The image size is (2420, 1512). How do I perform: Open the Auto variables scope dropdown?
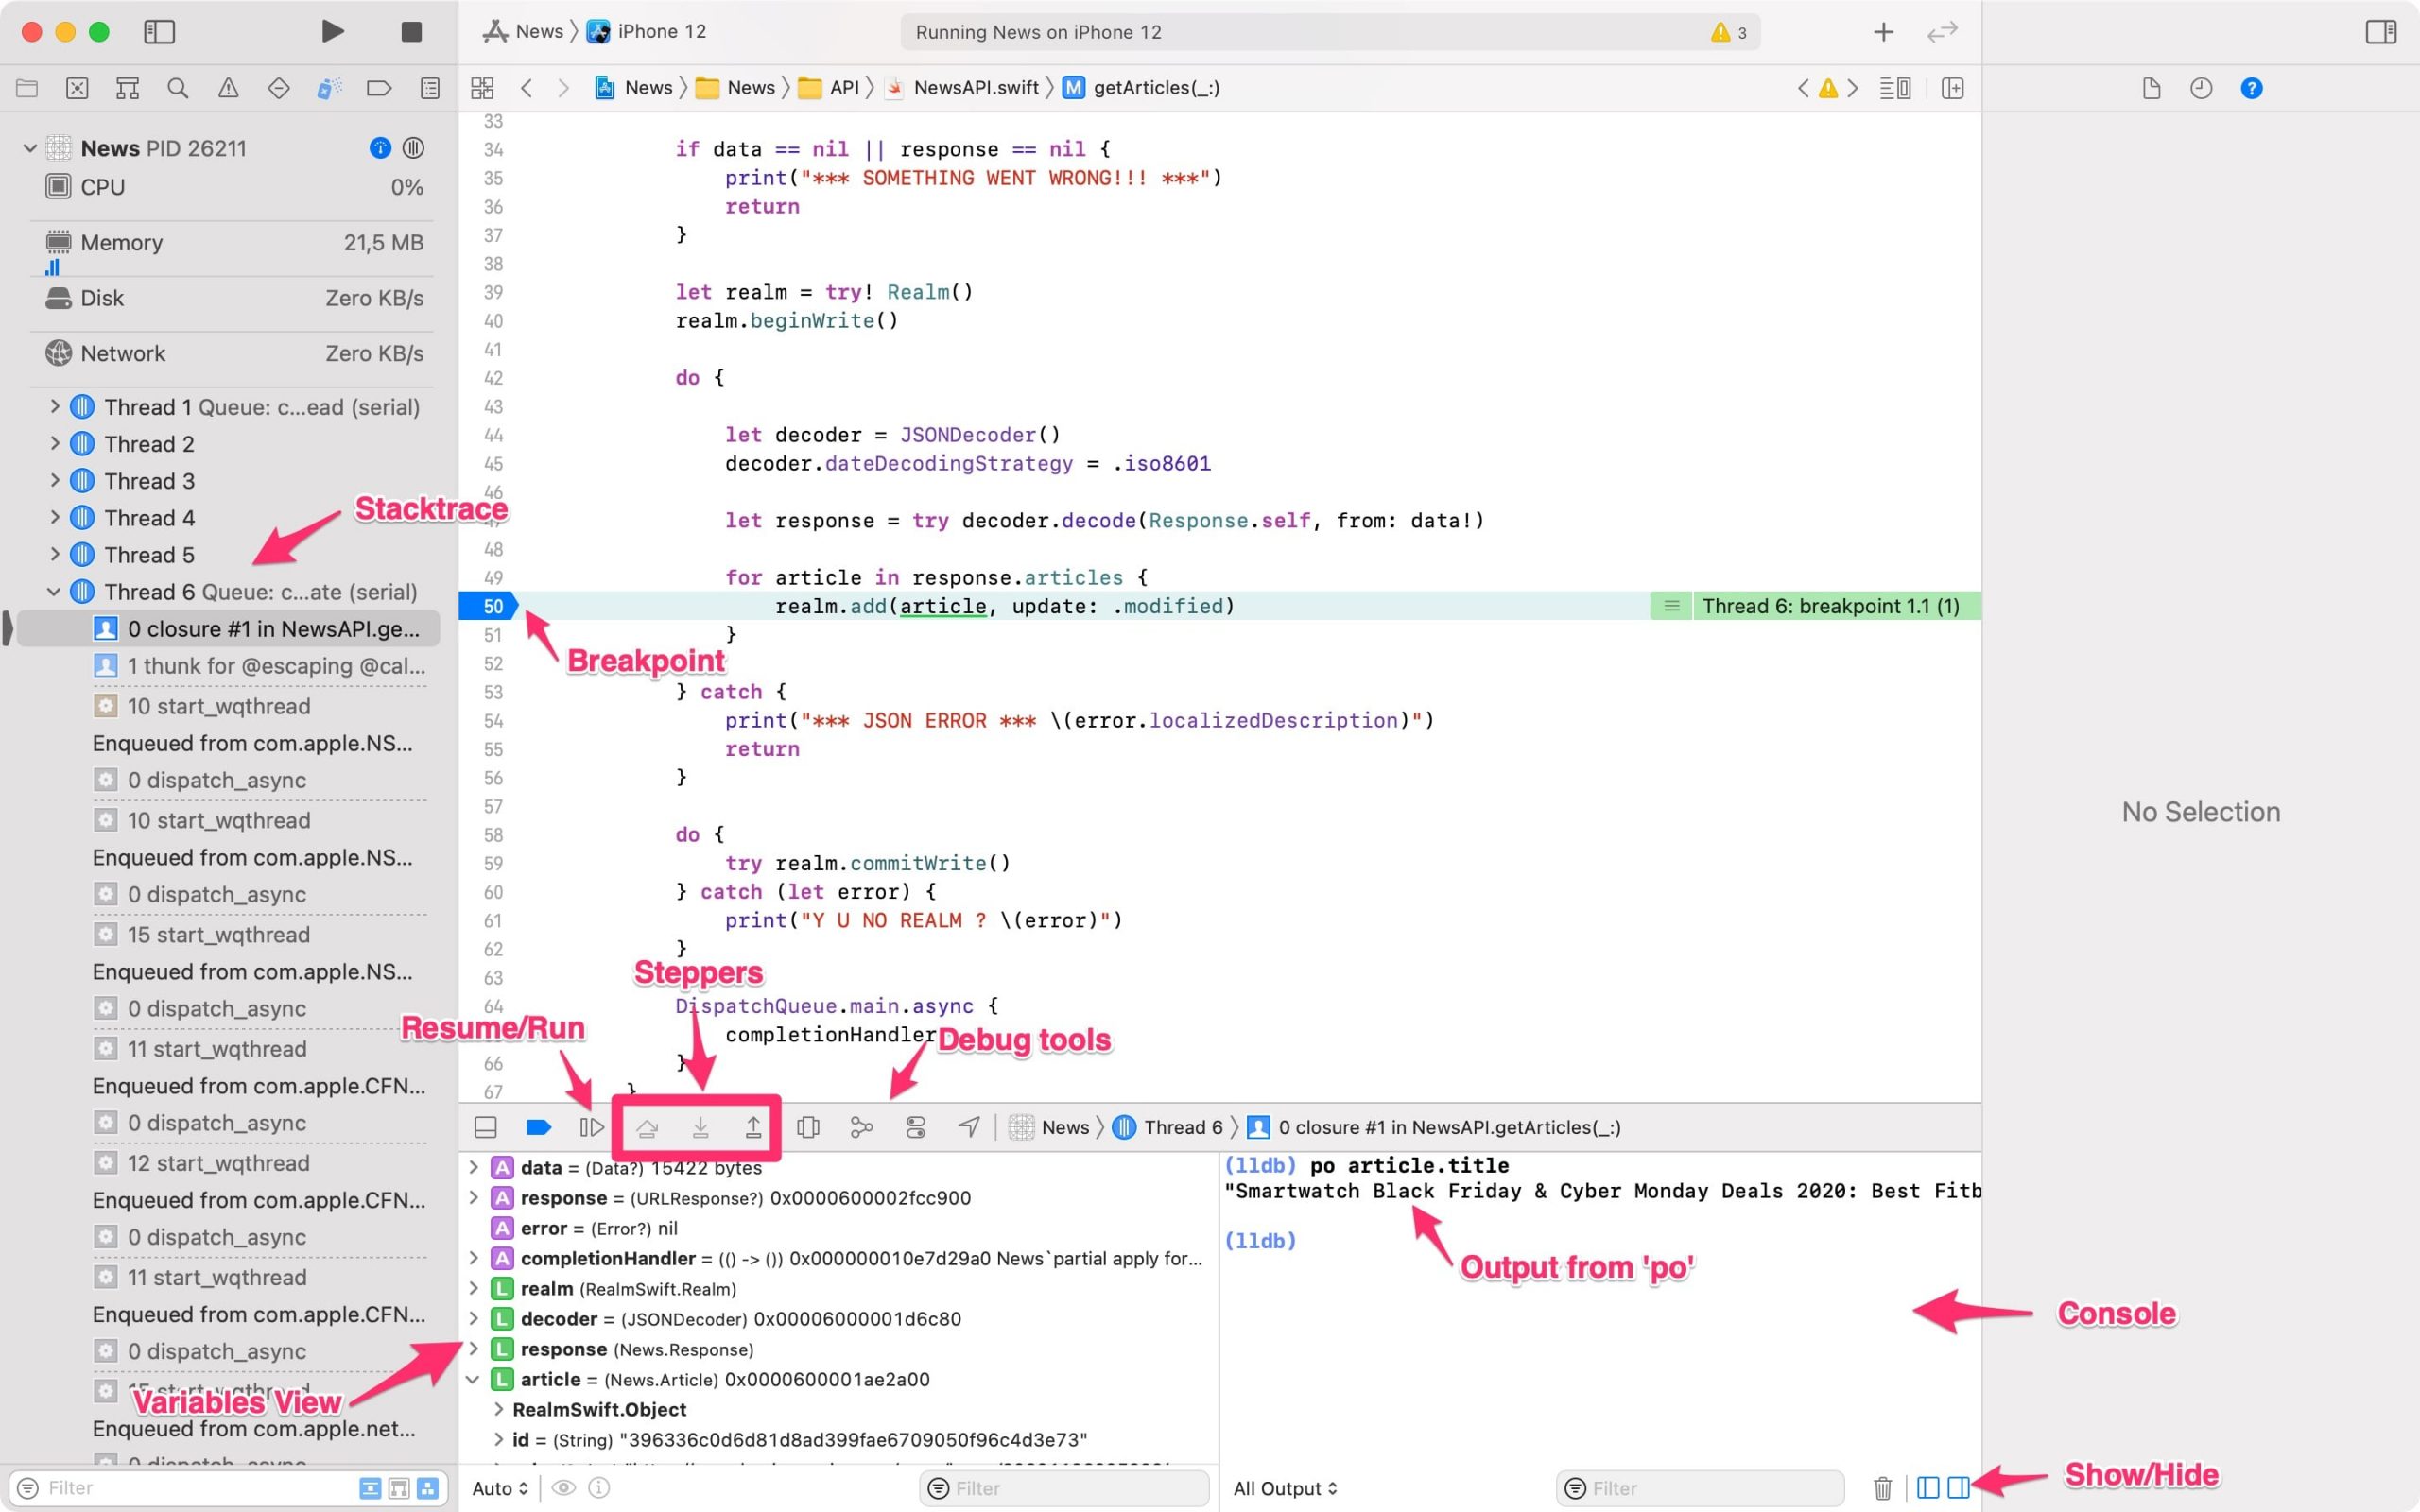point(499,1488)
